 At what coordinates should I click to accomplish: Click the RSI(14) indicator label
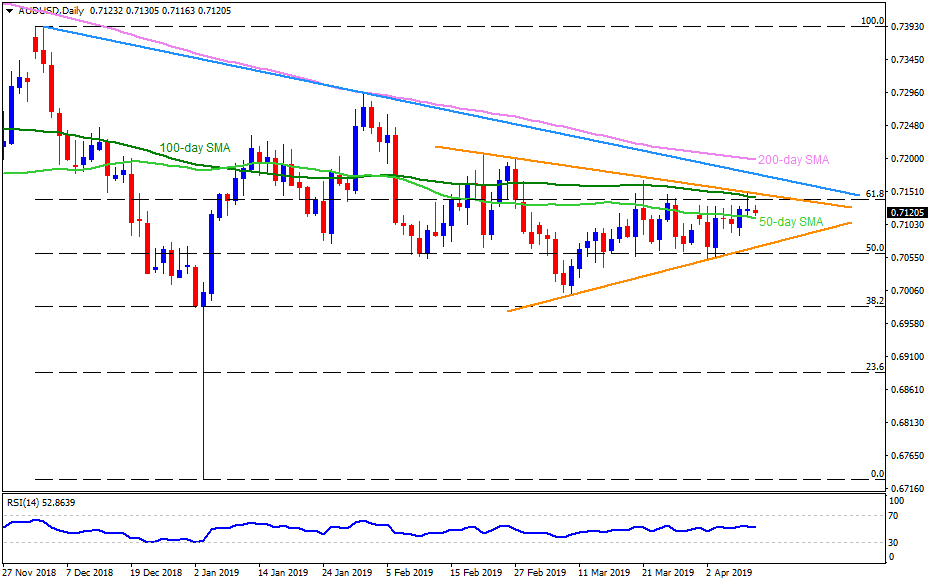point(40,503)
